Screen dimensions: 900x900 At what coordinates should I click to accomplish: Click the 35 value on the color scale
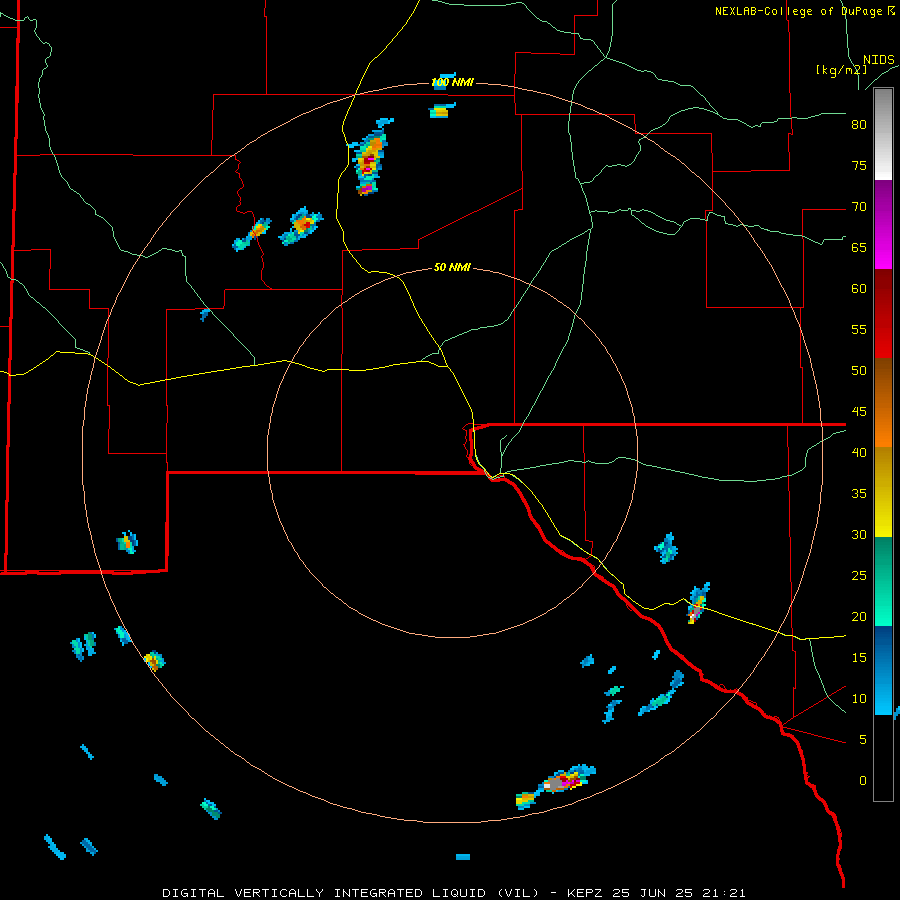859,494
